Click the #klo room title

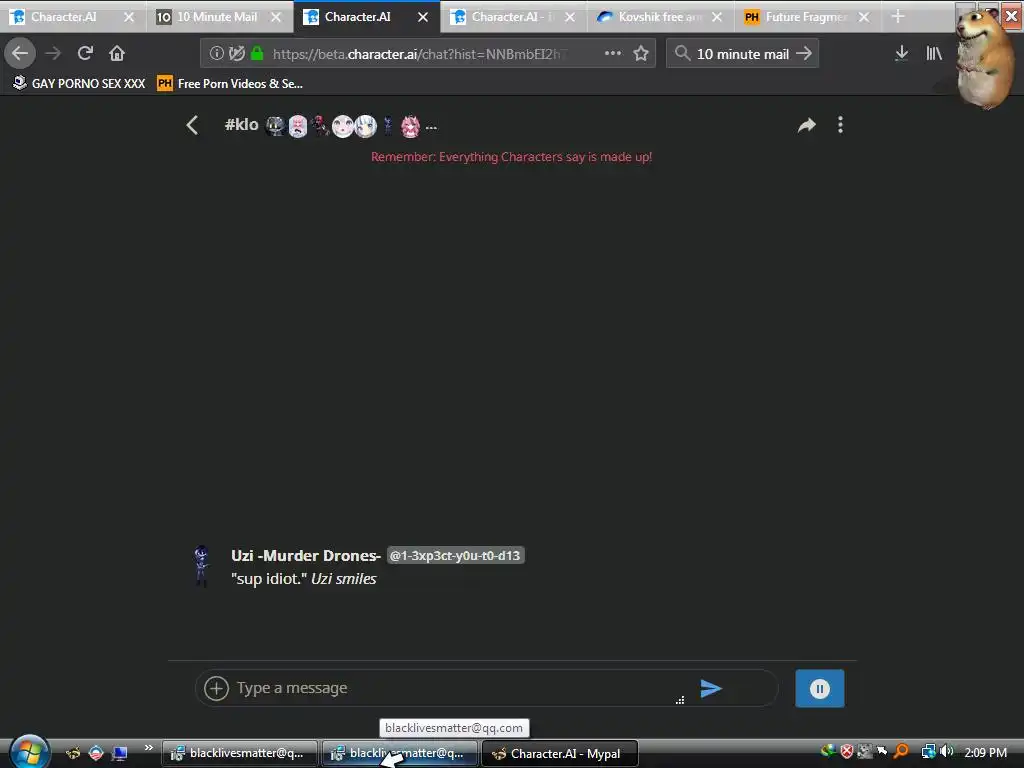click(x=242, y=125)
